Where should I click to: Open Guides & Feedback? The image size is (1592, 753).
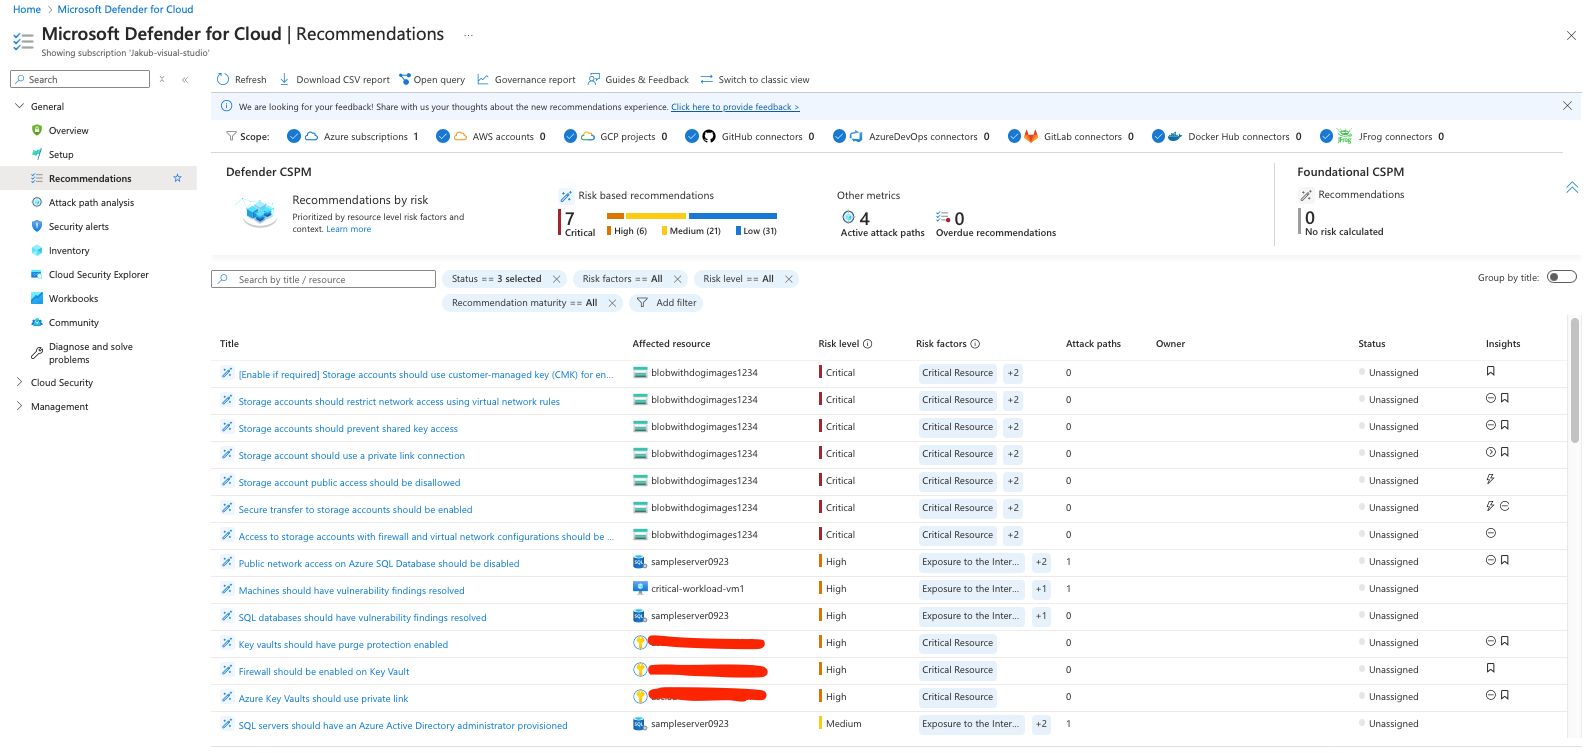pos(638,79)
